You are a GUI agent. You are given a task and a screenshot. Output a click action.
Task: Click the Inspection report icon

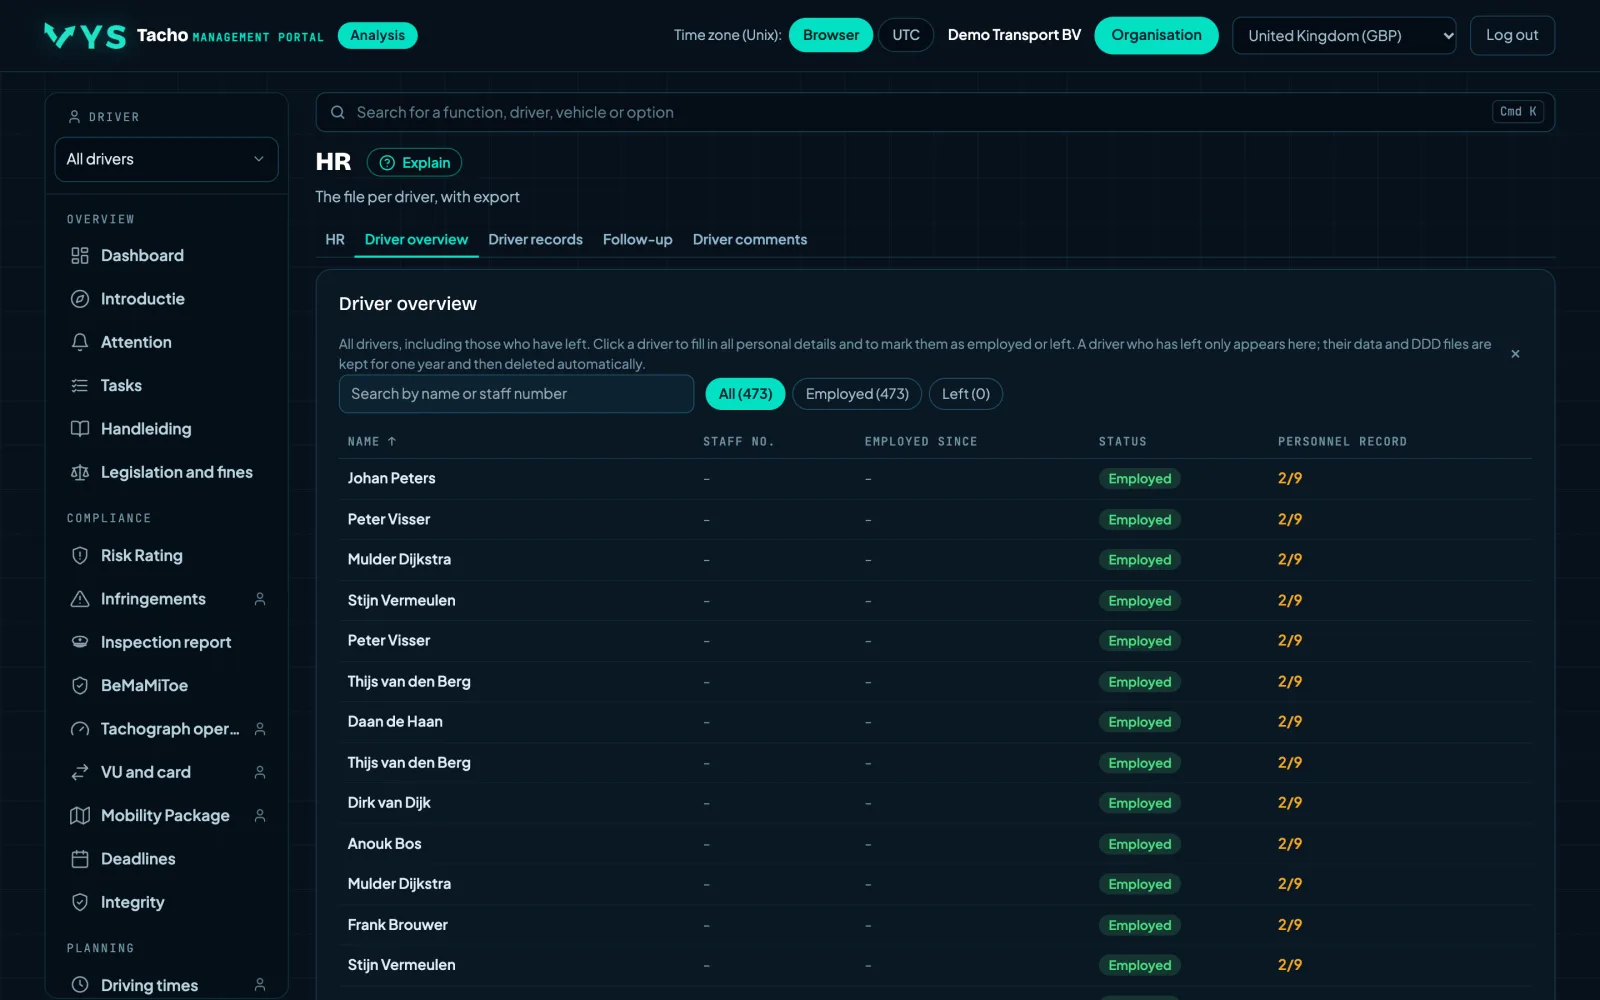[x=80, y=642]
